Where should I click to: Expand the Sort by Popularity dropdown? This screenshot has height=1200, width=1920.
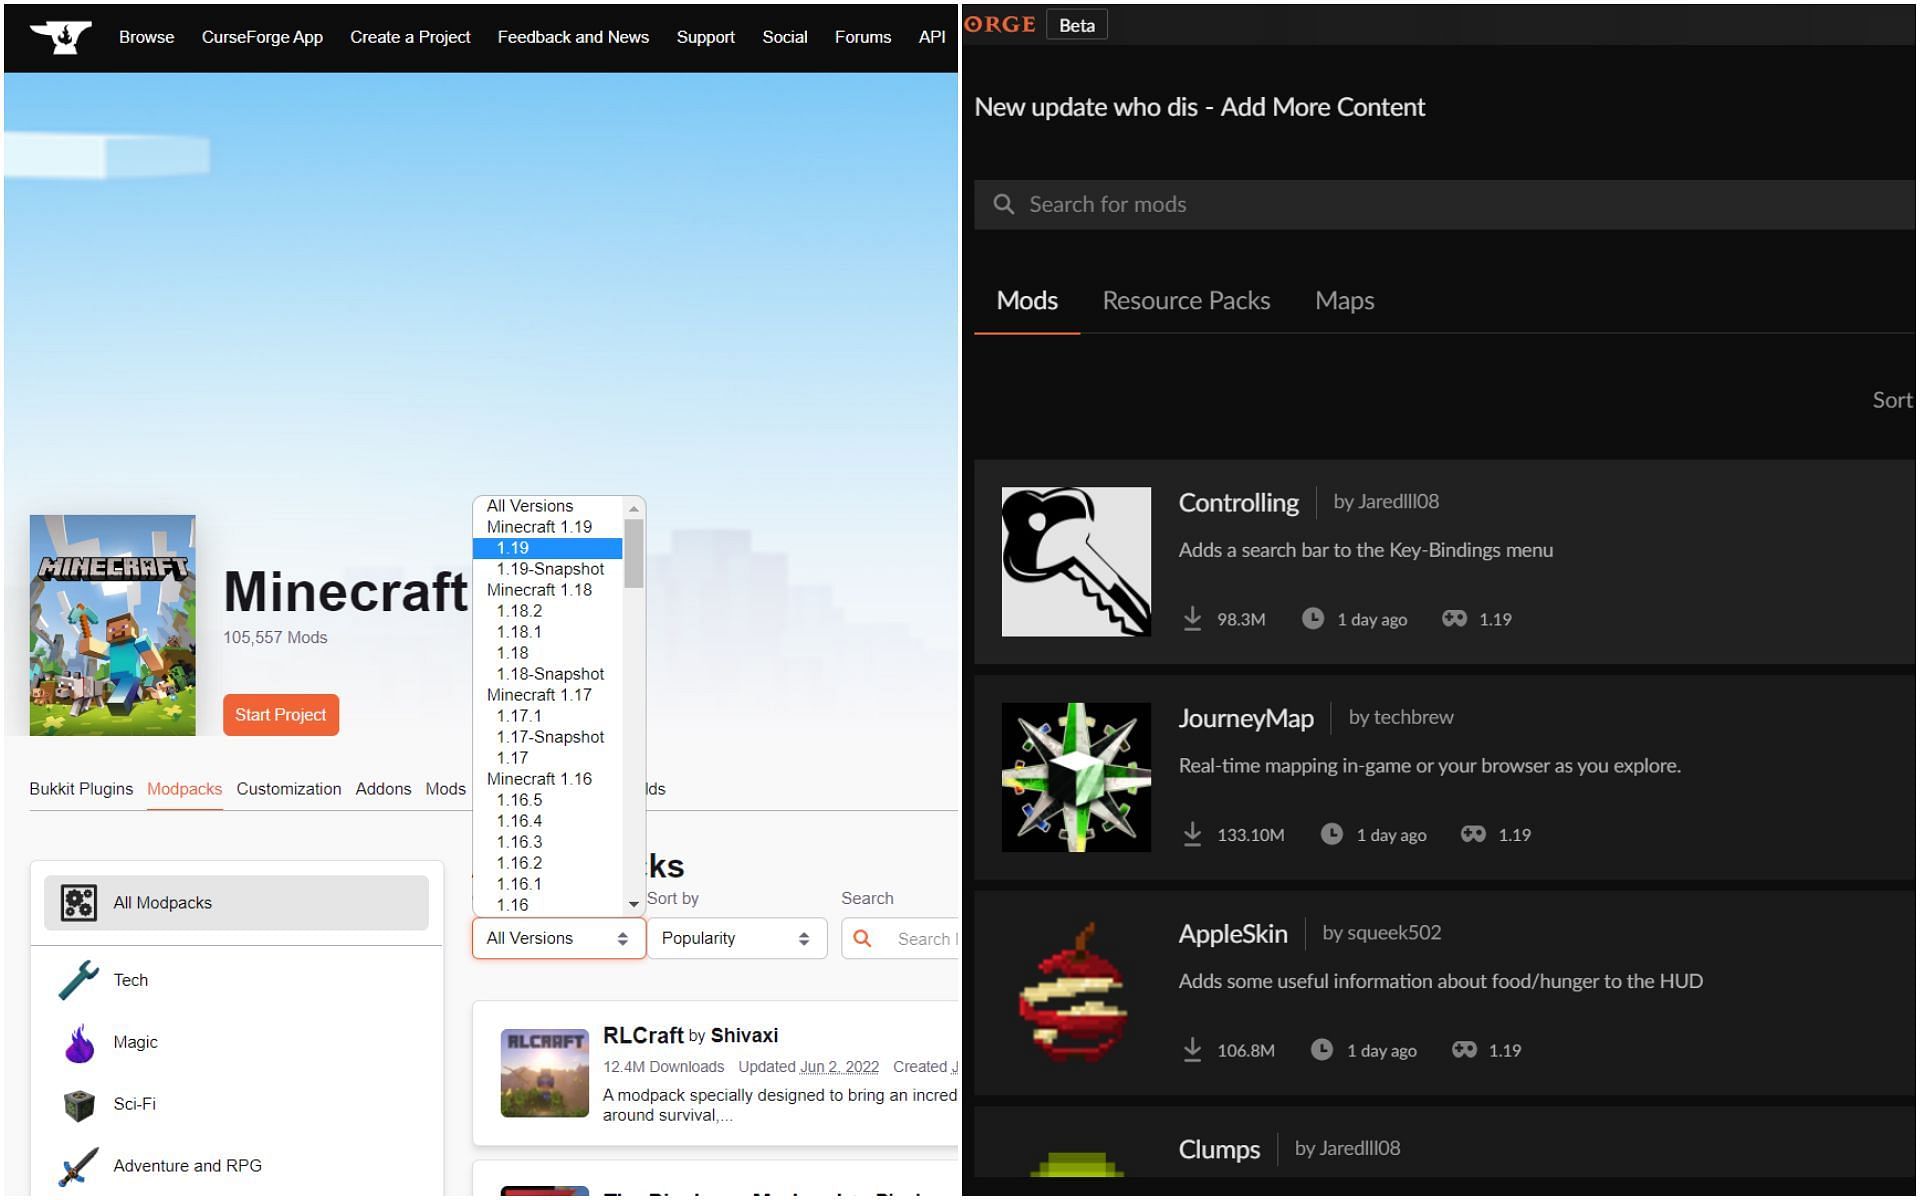click(733, 939)
